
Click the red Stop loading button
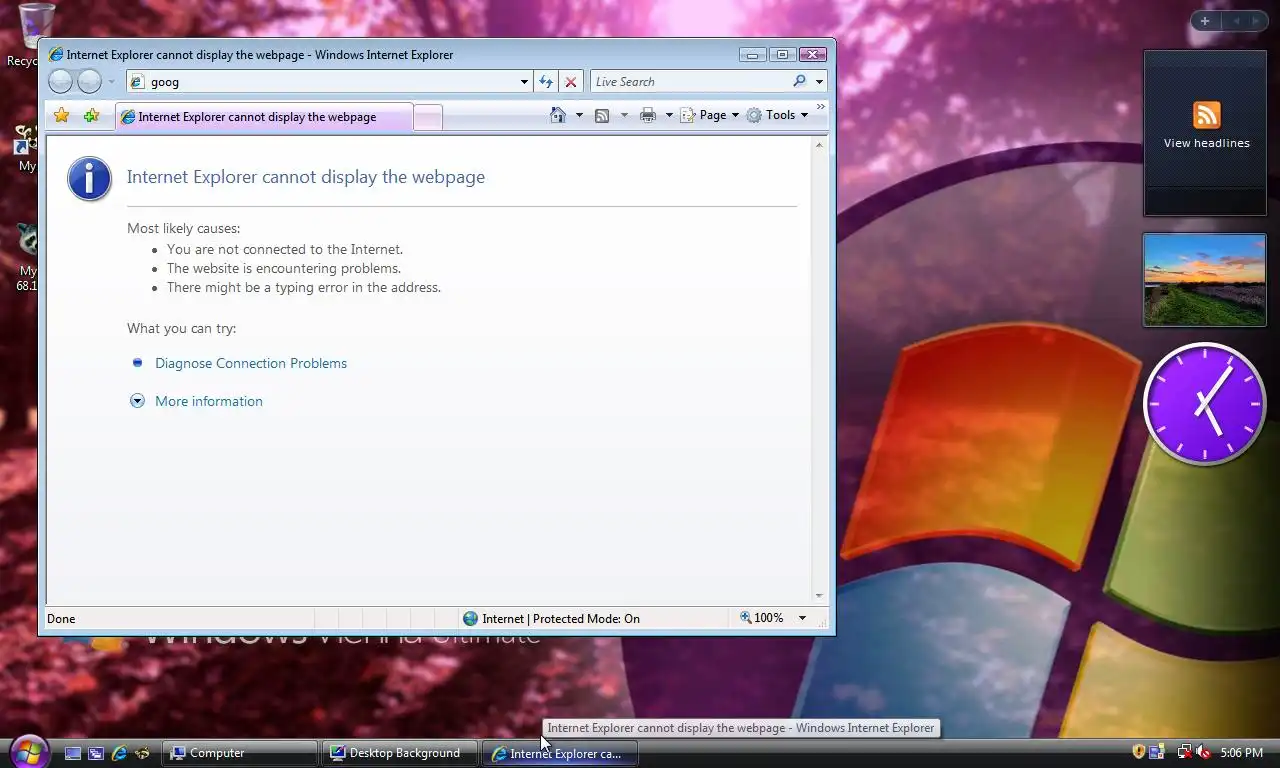pyautogui.click(x=571, y=82)
